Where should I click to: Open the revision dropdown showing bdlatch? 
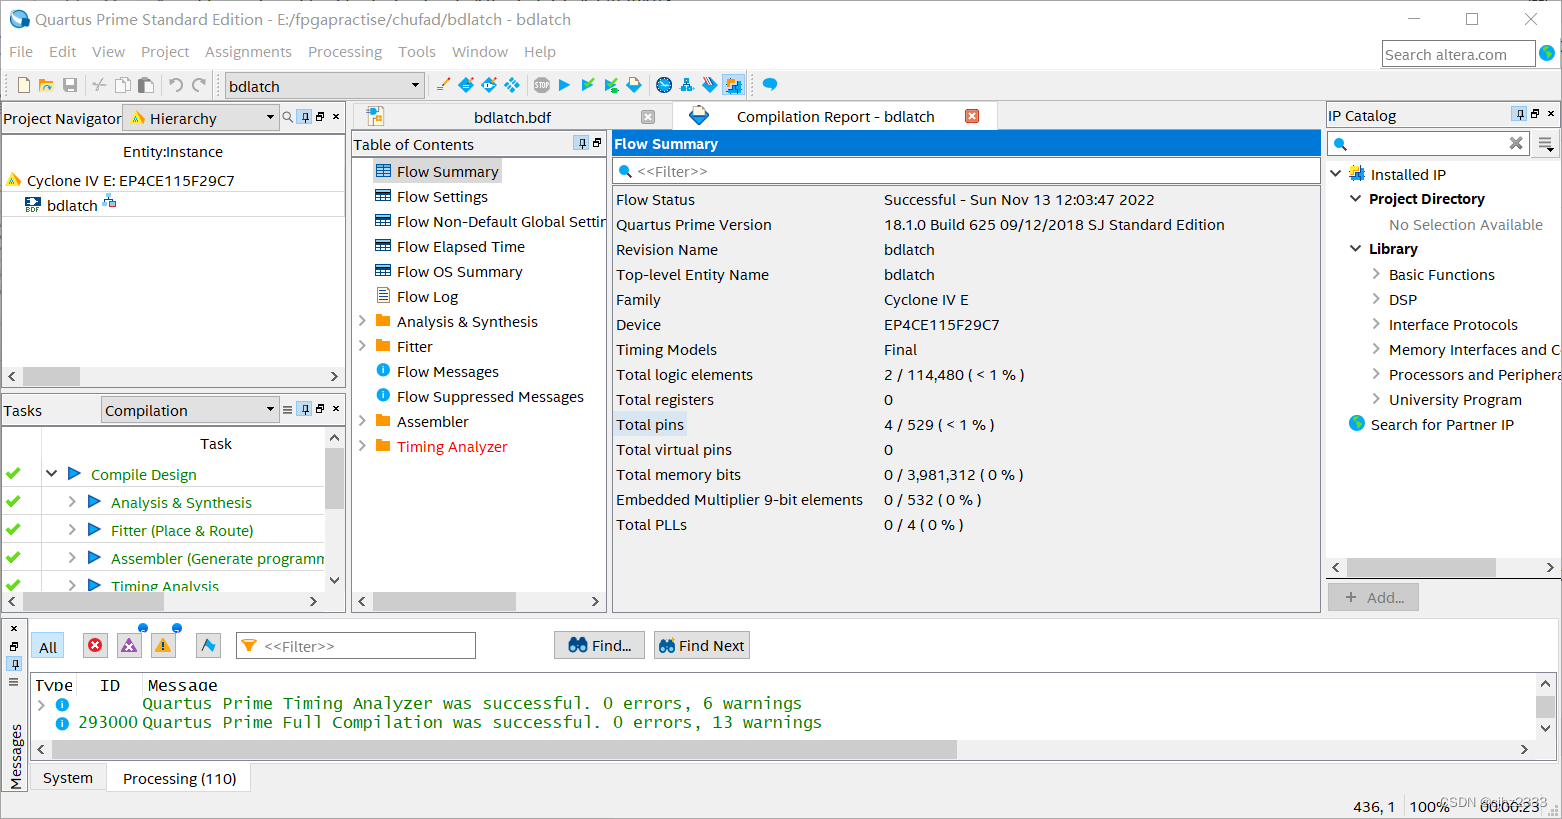click(x=324, y=86)
